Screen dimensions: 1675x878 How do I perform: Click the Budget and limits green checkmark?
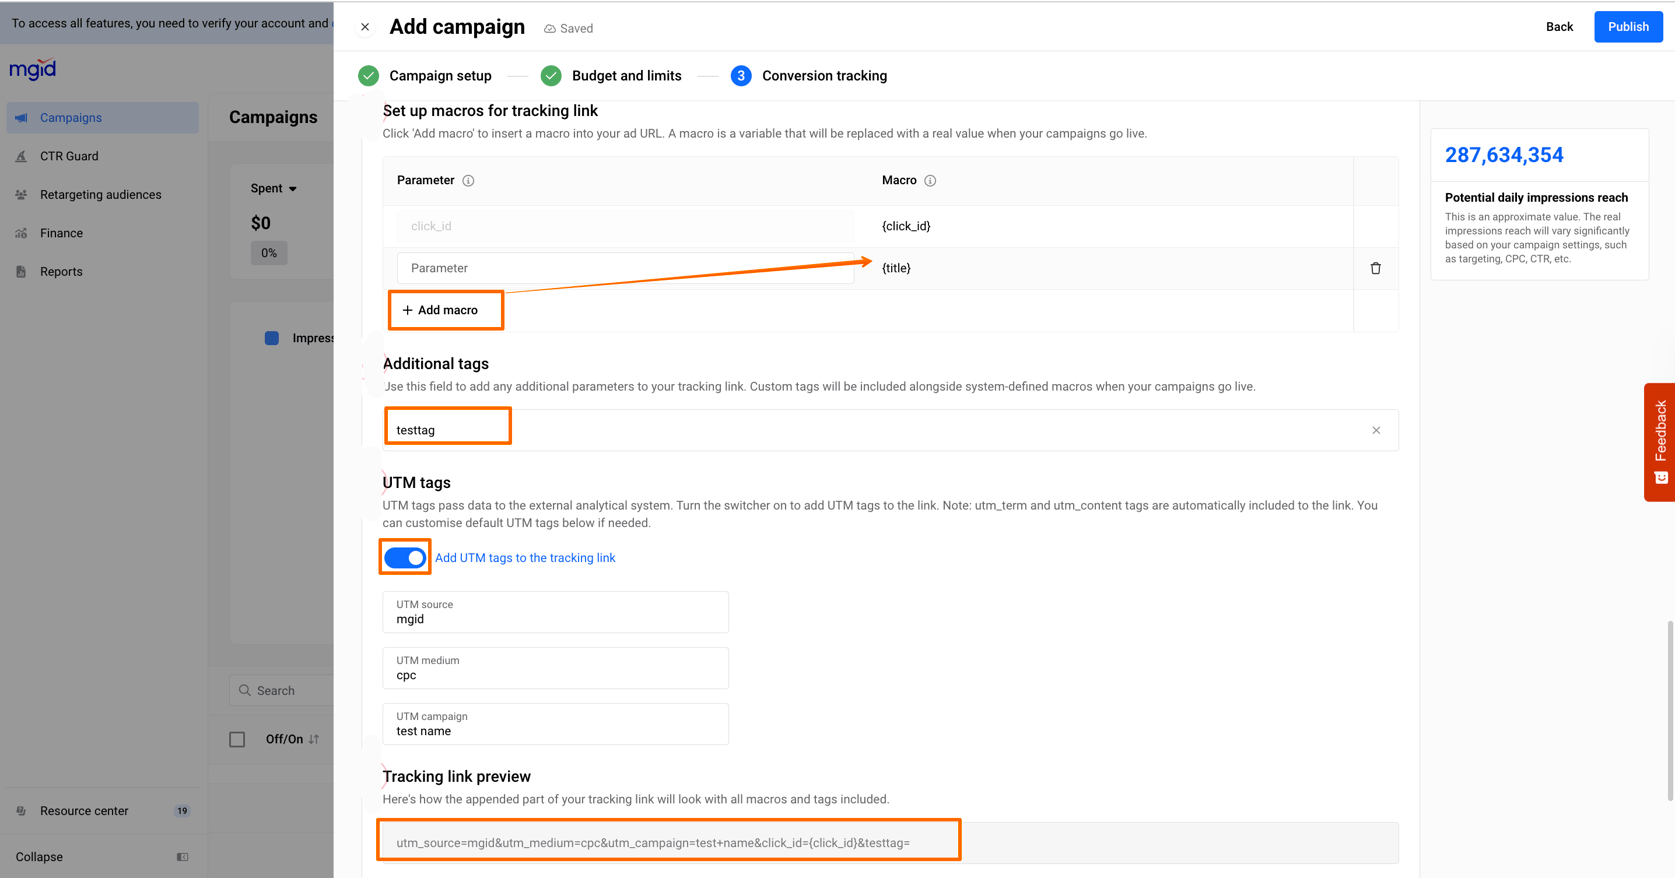pos(551,76)
